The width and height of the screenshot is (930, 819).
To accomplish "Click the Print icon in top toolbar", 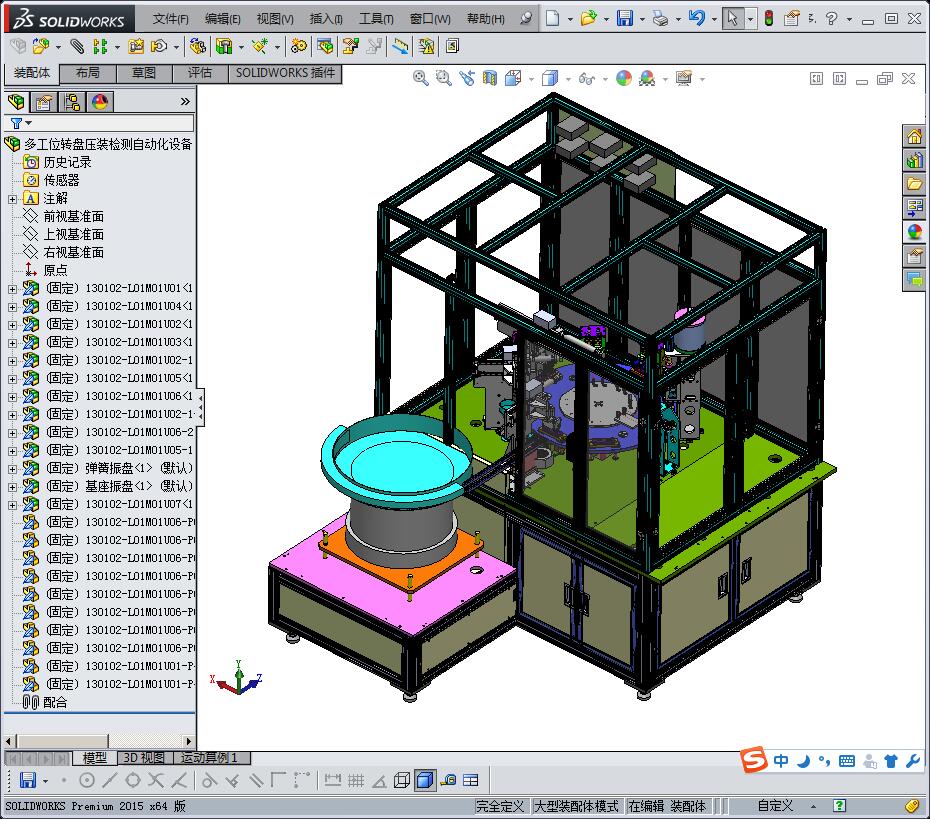I will (660, 18).
